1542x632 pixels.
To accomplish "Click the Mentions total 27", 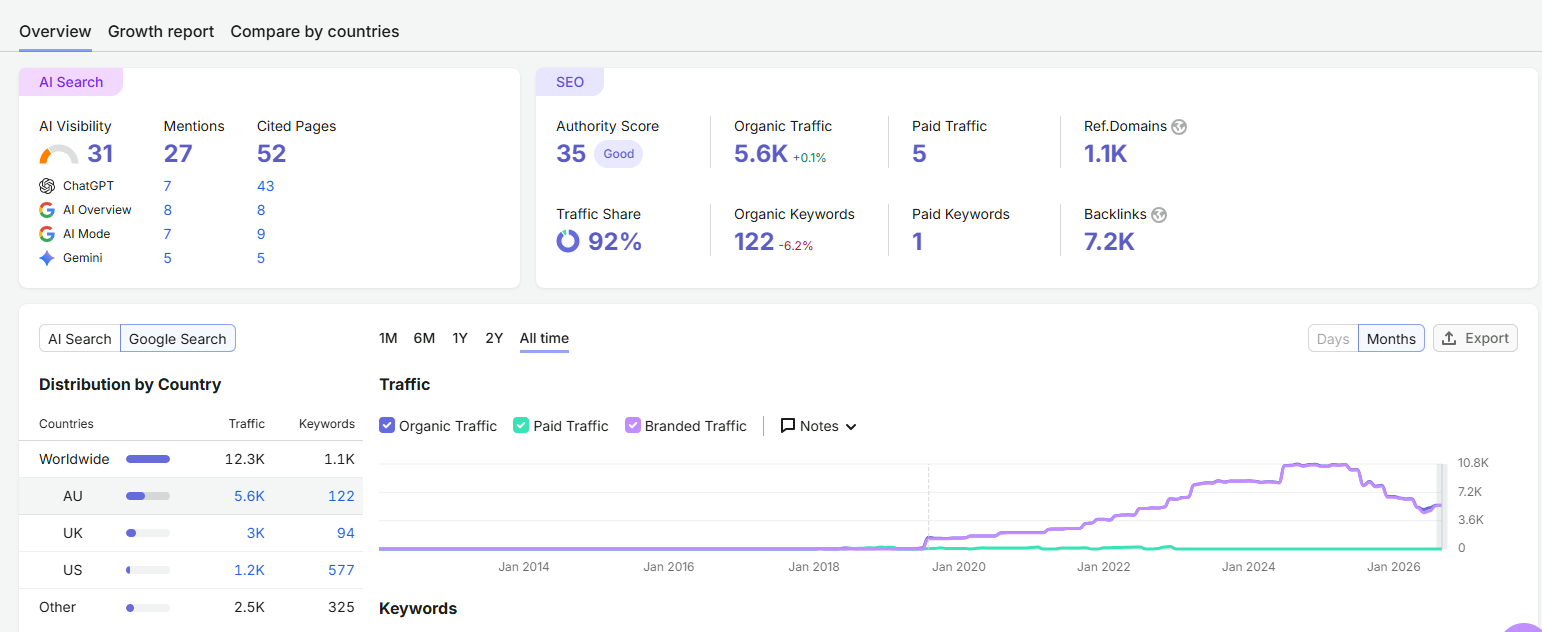I will coord(178,154).
